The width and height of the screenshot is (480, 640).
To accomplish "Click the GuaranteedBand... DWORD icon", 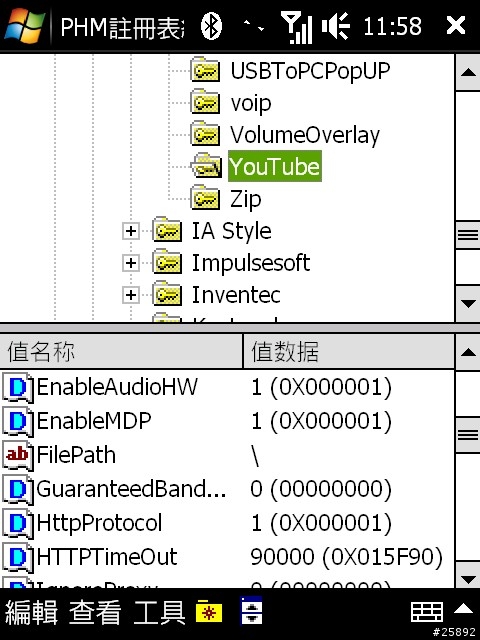I will click(x=18, y=489).
